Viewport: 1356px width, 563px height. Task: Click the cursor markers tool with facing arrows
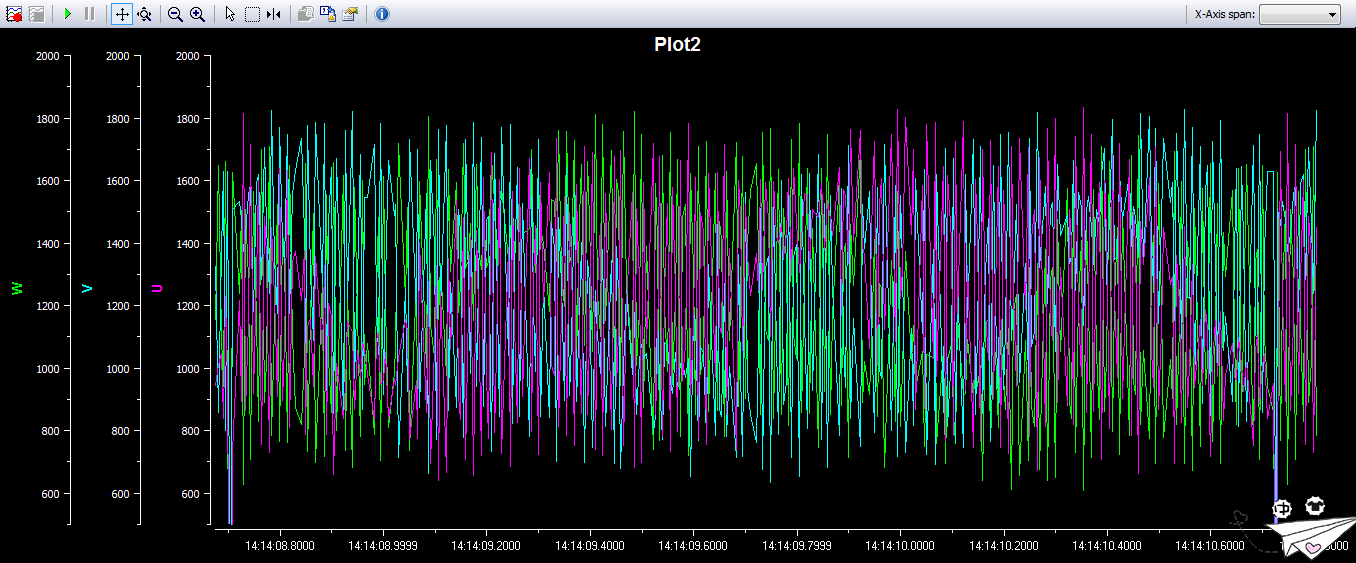pos(273,14)
